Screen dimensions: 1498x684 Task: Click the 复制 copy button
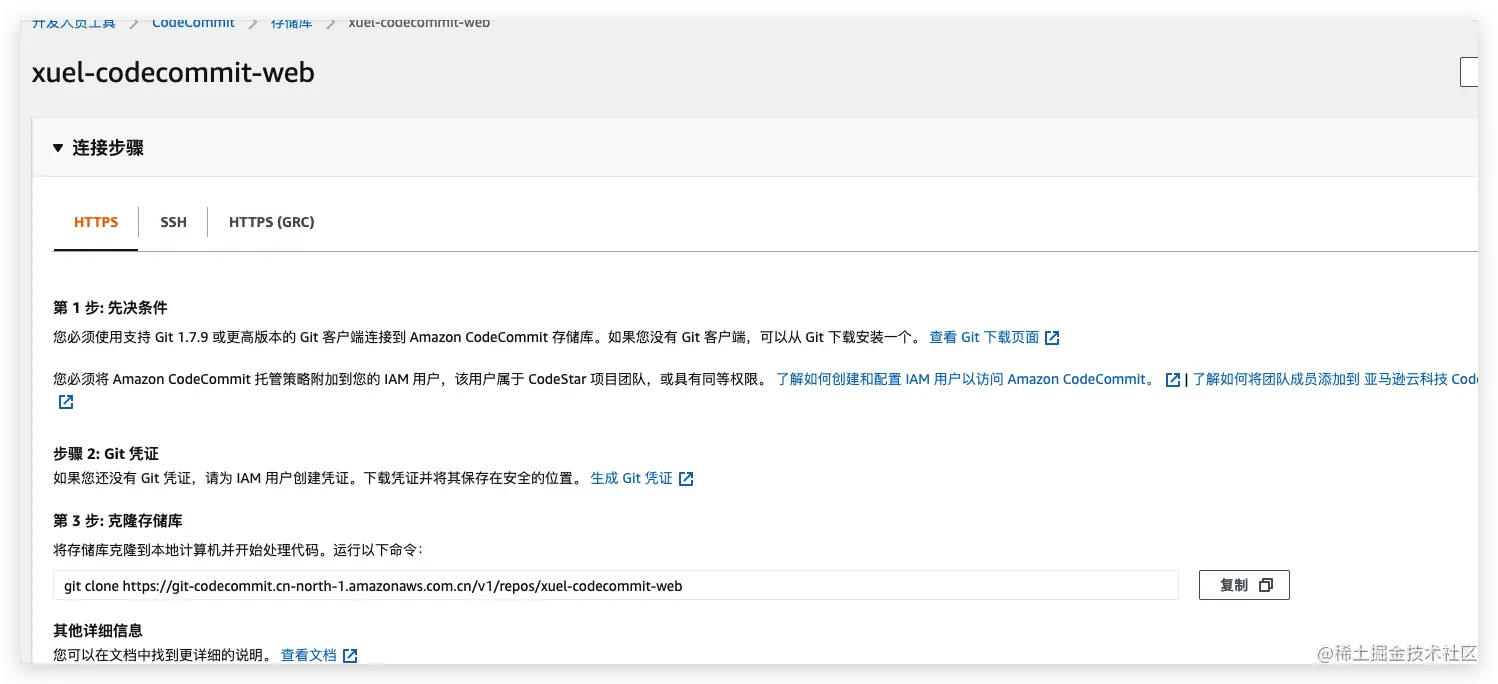point(1244,585)
